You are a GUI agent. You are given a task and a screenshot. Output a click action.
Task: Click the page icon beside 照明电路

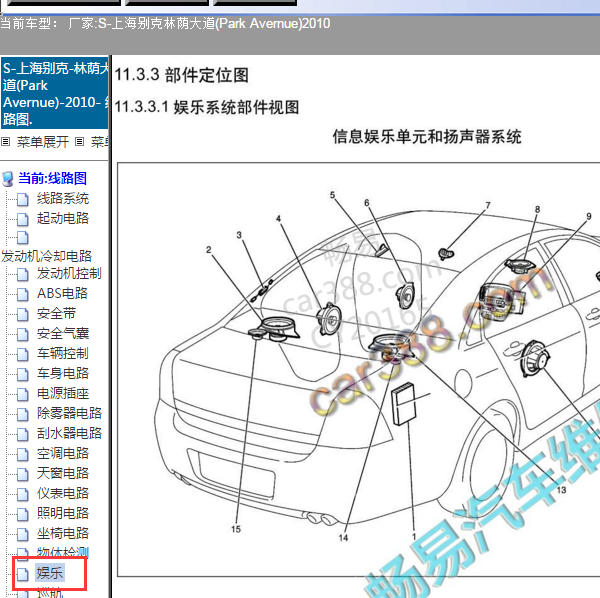(x=23, y=513)
